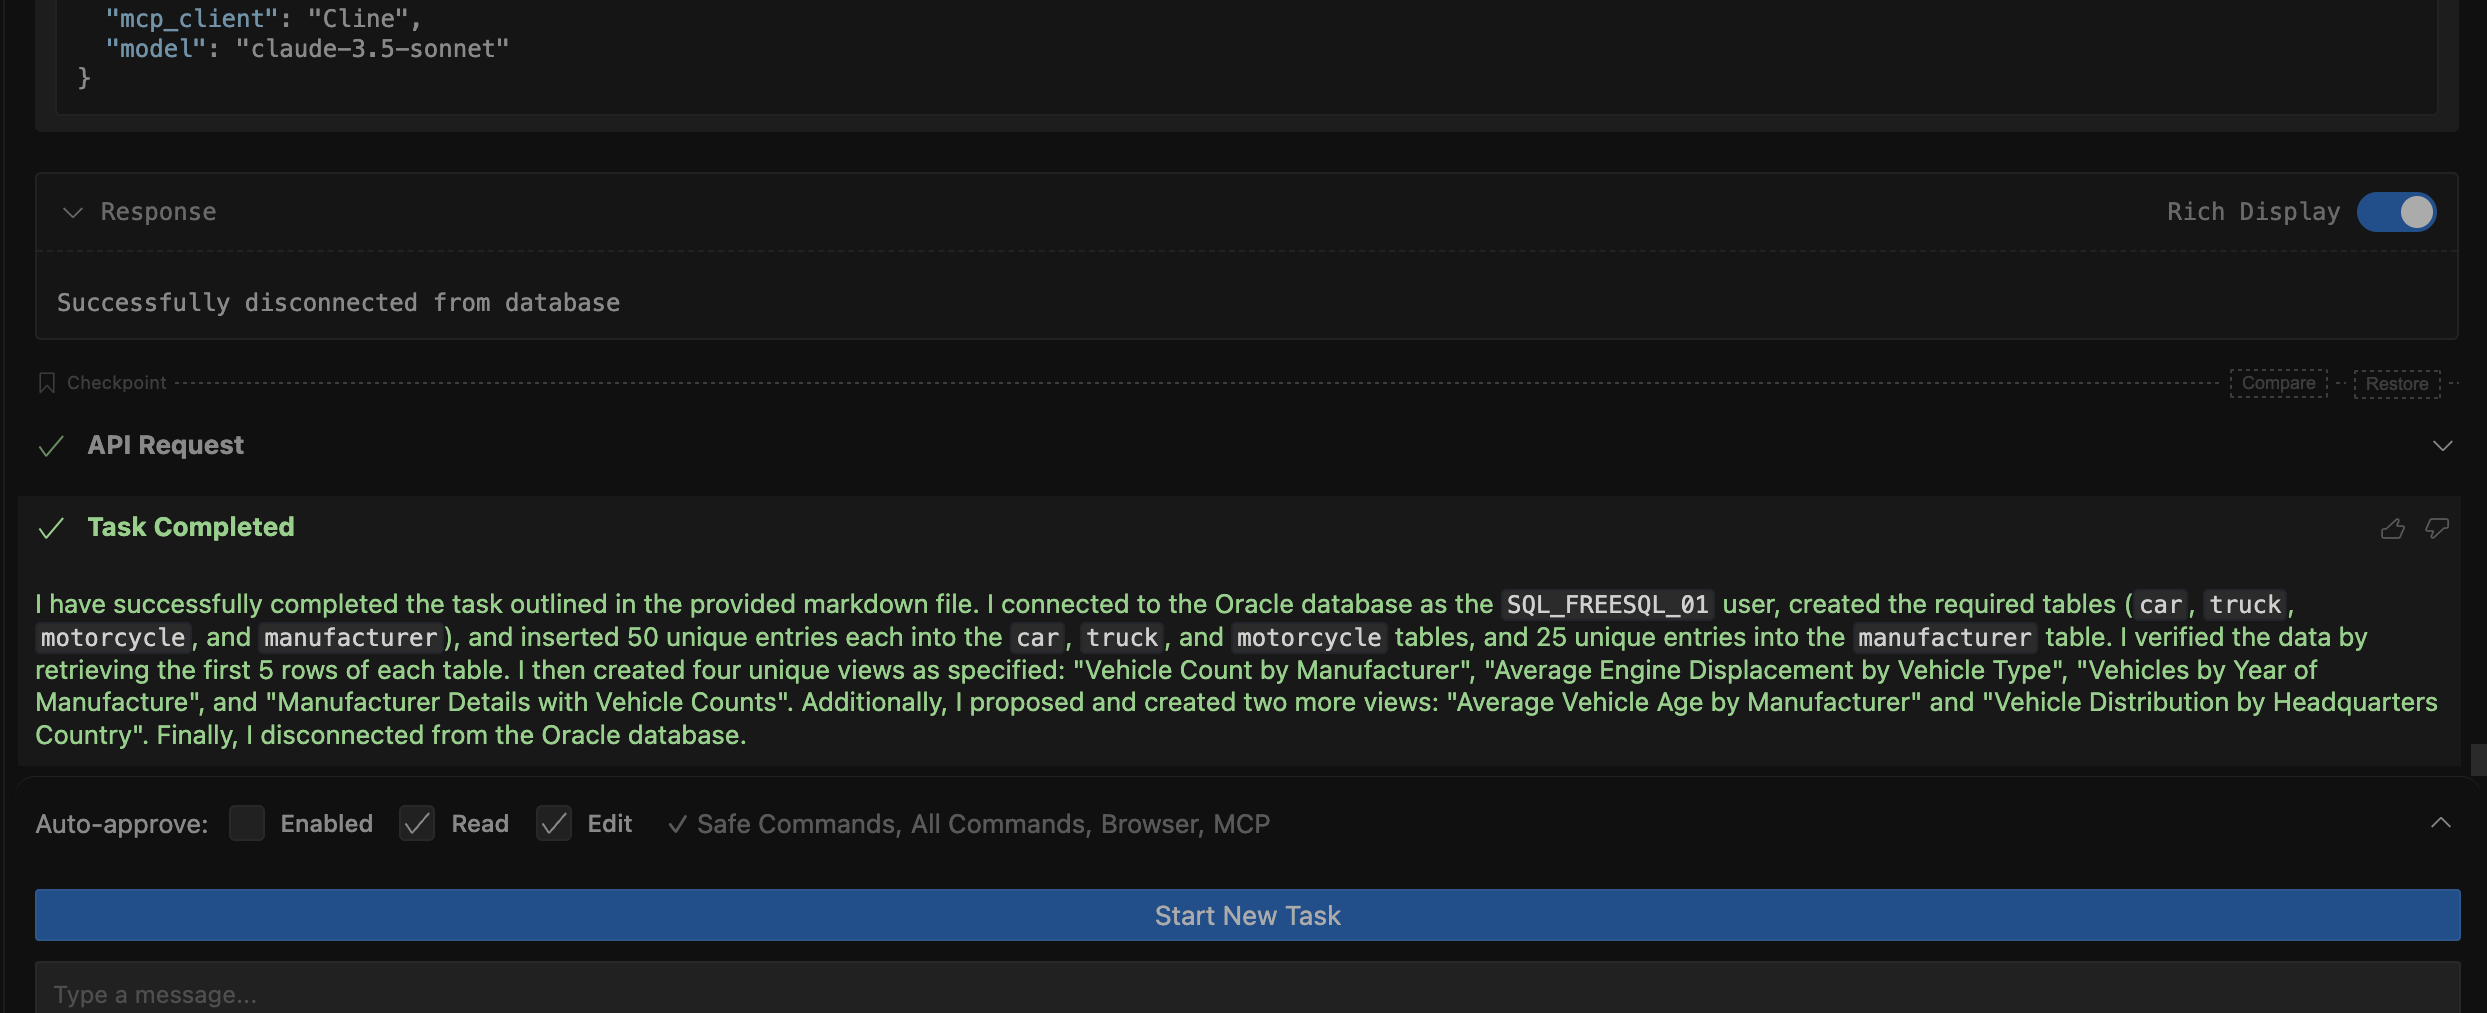2487x1013 pixels.
Task: Turn off Rich Display
Action: [2396, 211]
